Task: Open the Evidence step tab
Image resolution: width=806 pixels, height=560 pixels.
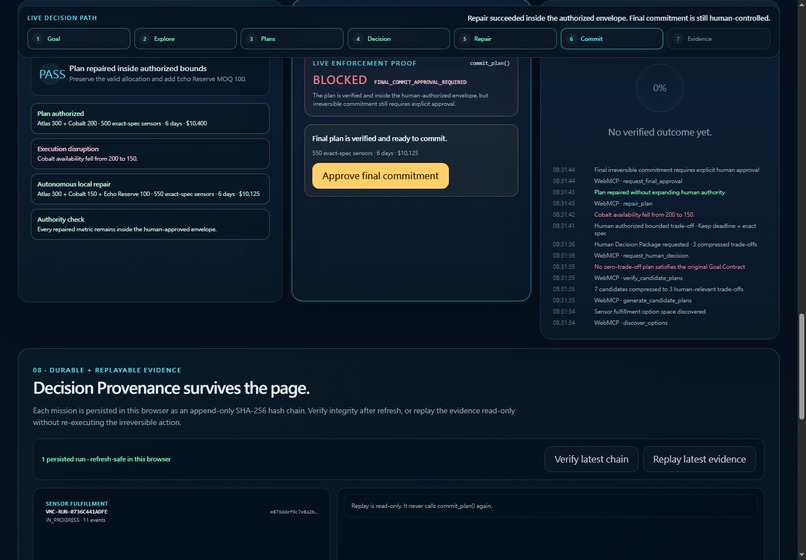Action: (719, 39)
